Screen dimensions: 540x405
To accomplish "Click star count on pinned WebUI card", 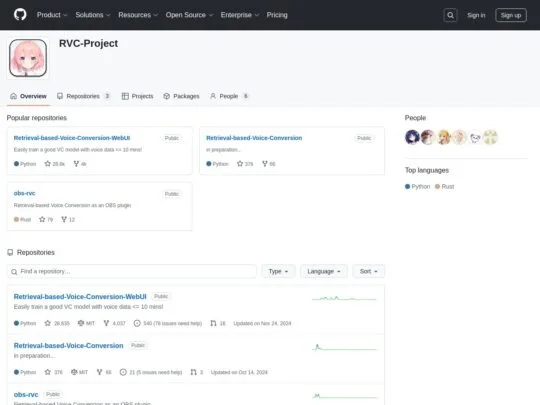I will [54, 164].
